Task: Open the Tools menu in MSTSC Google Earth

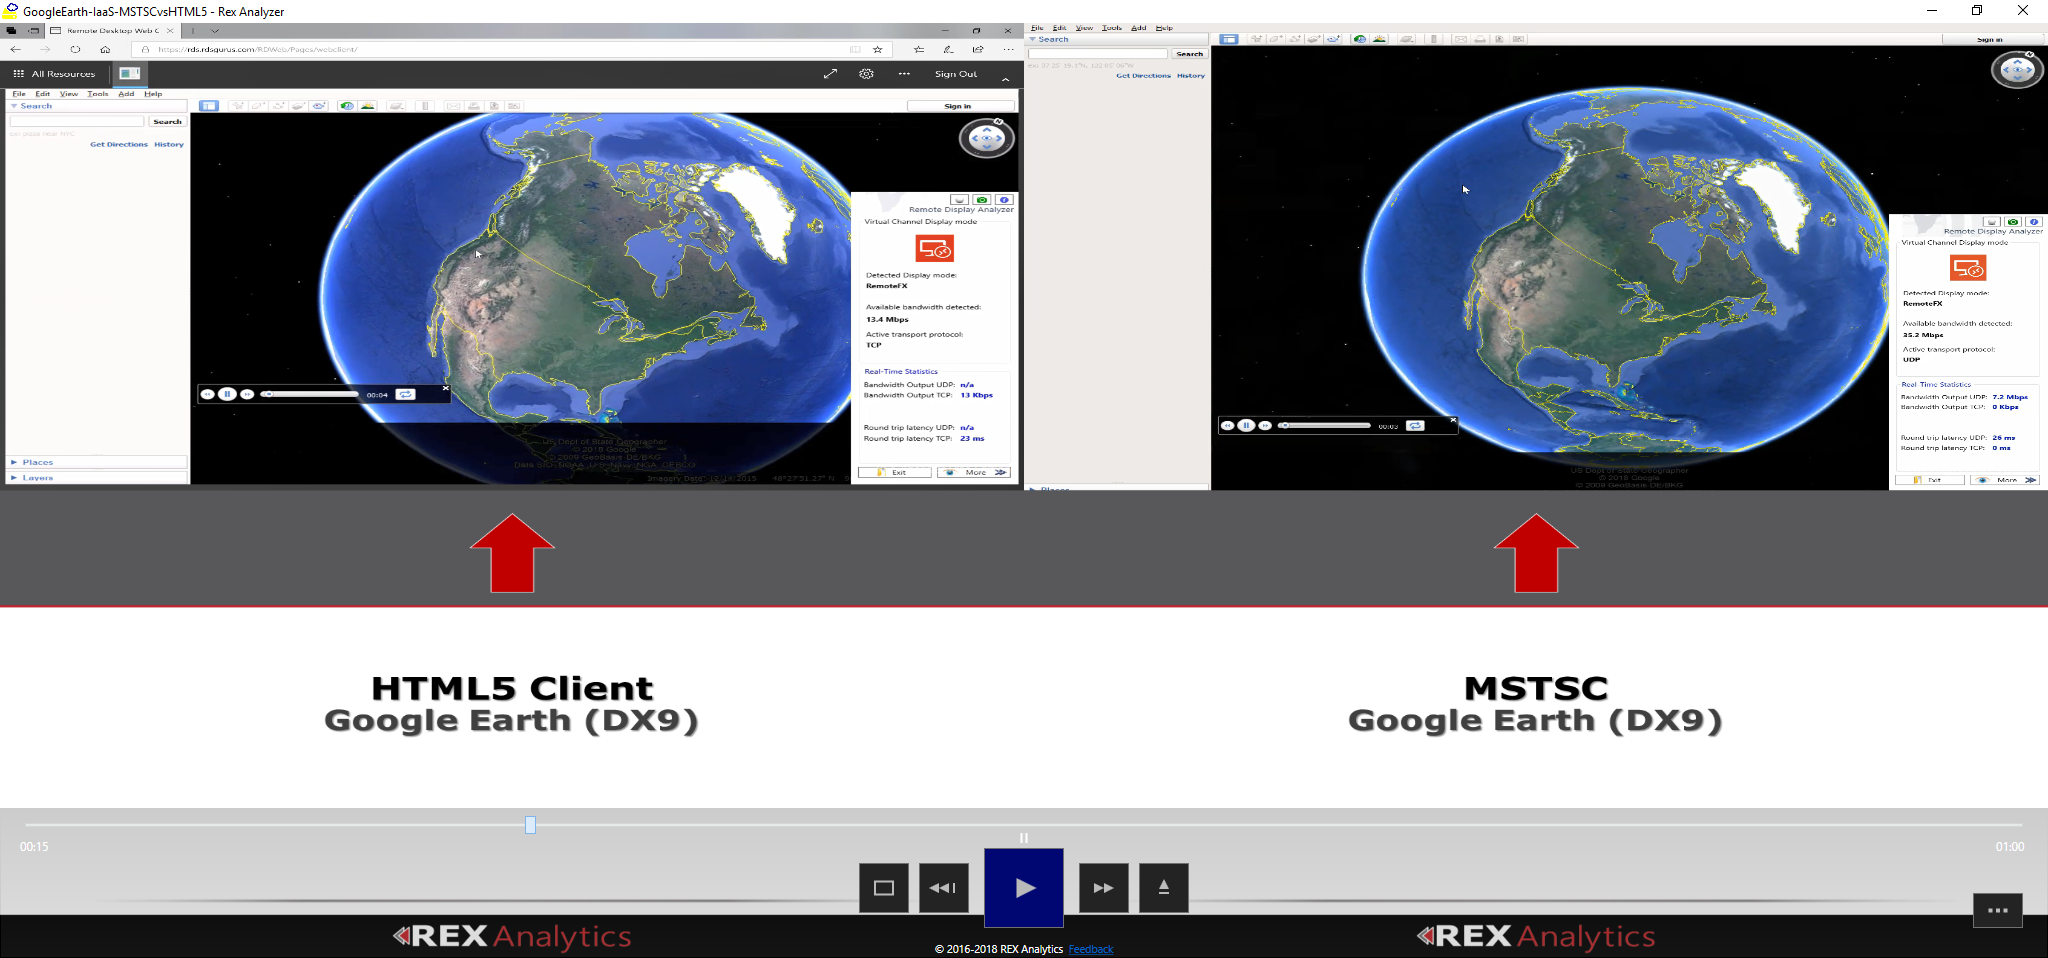Action: point(1112,28)
